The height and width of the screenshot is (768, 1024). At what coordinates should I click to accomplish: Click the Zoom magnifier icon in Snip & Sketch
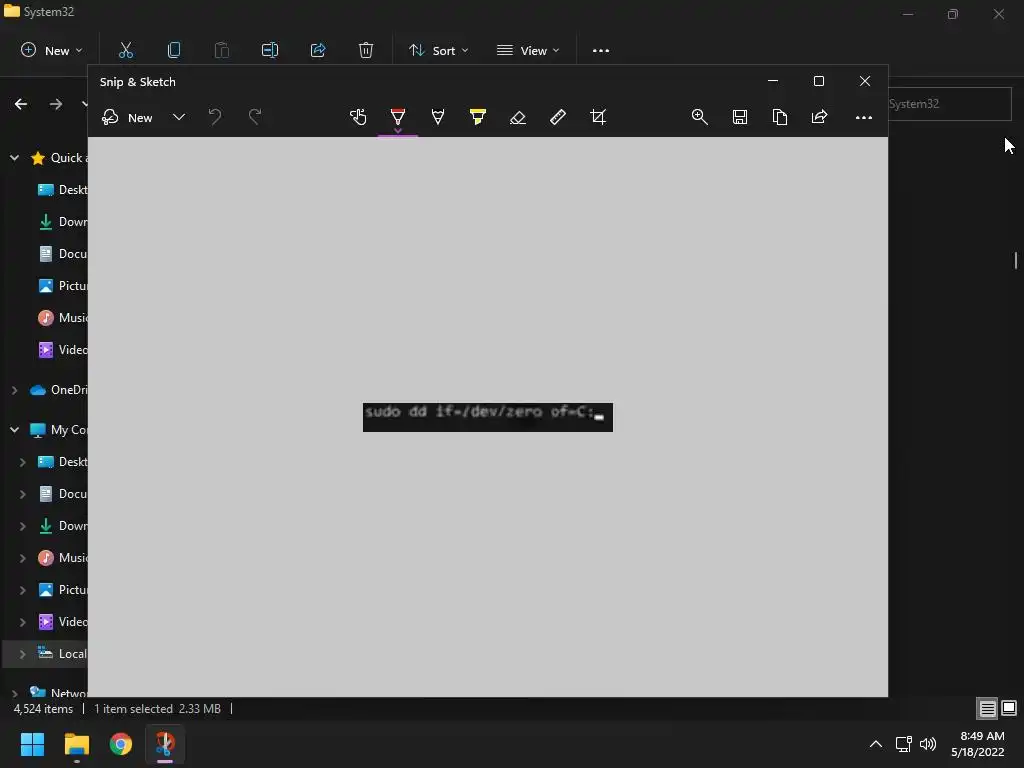[x=699, y=117]
